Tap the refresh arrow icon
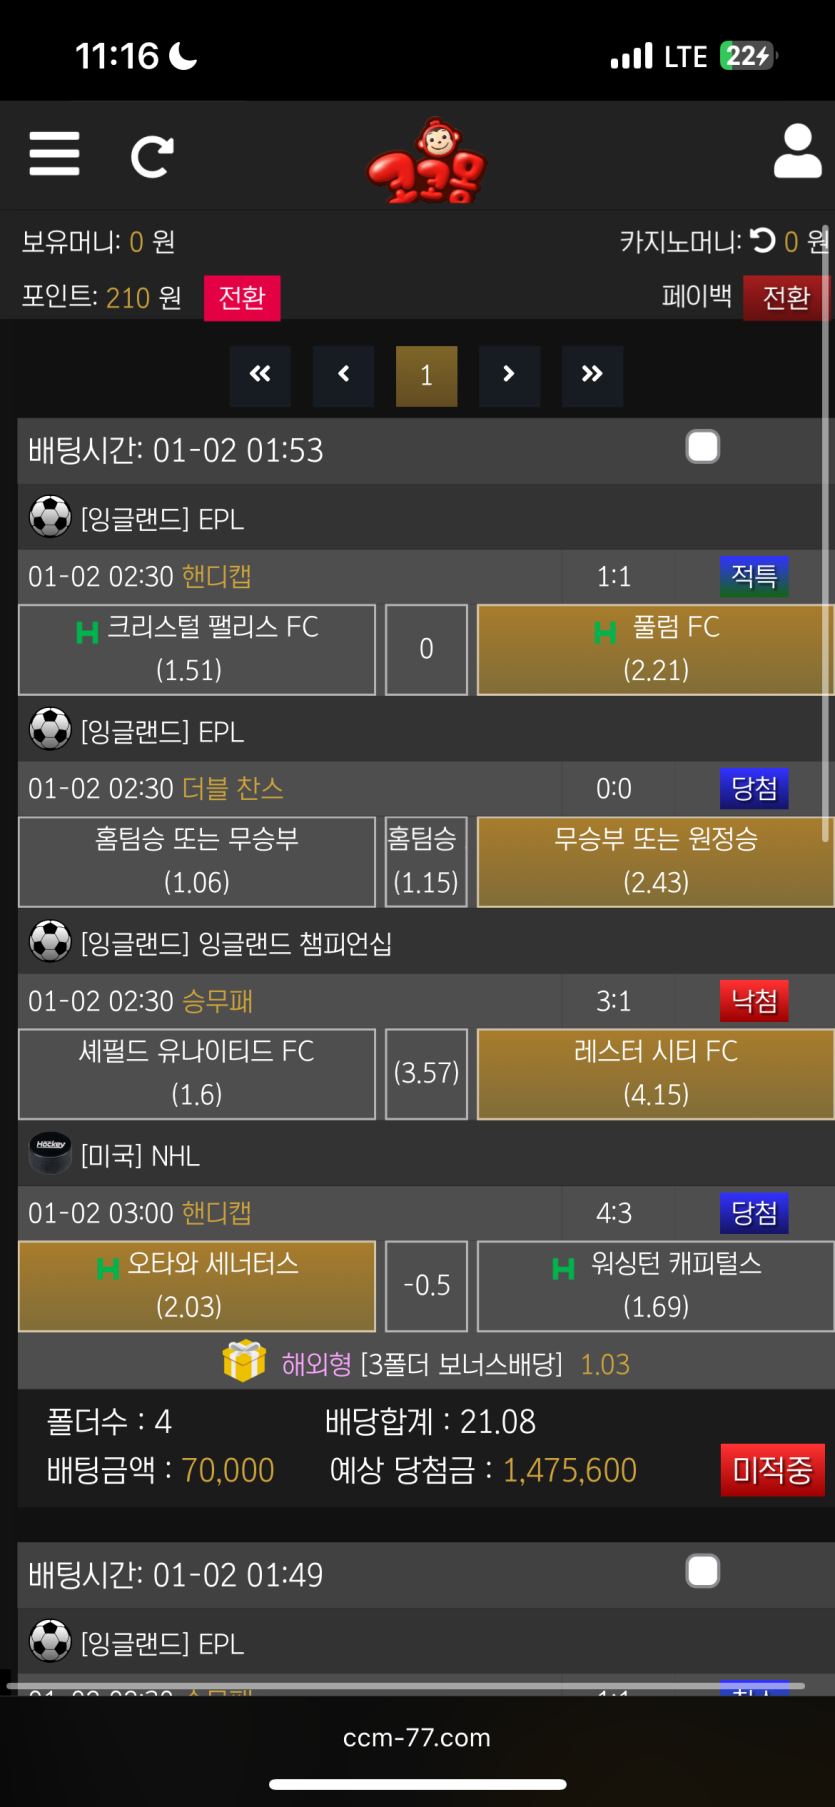Screen dimensions: 835x1807 152,156
